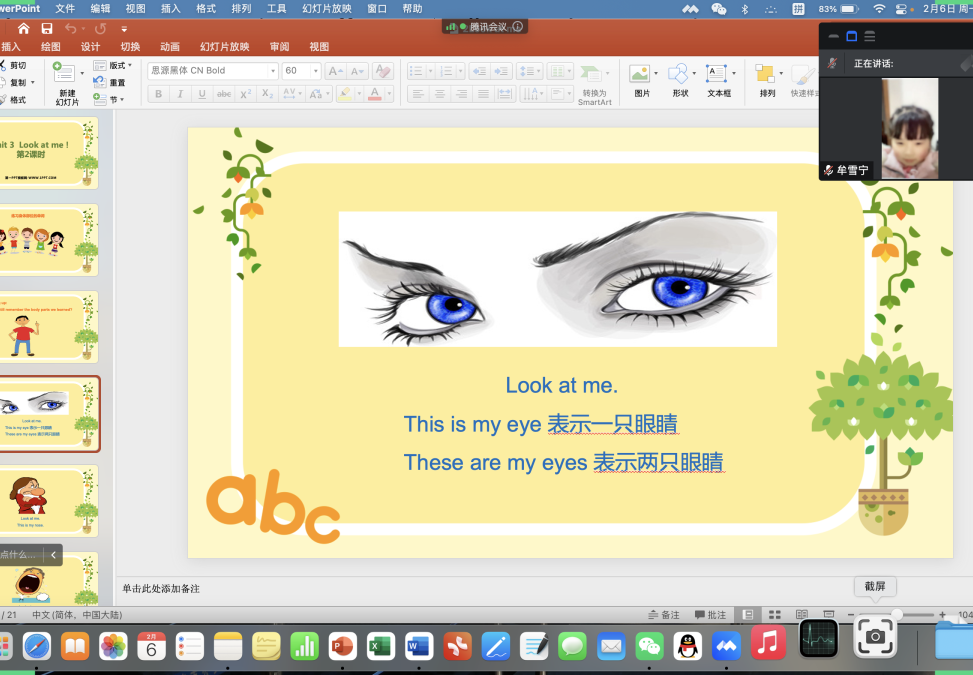The width and height of the screenshot is (973, 675).
Task: Click the clear formatting eraser icon
Action: (382, 71)
